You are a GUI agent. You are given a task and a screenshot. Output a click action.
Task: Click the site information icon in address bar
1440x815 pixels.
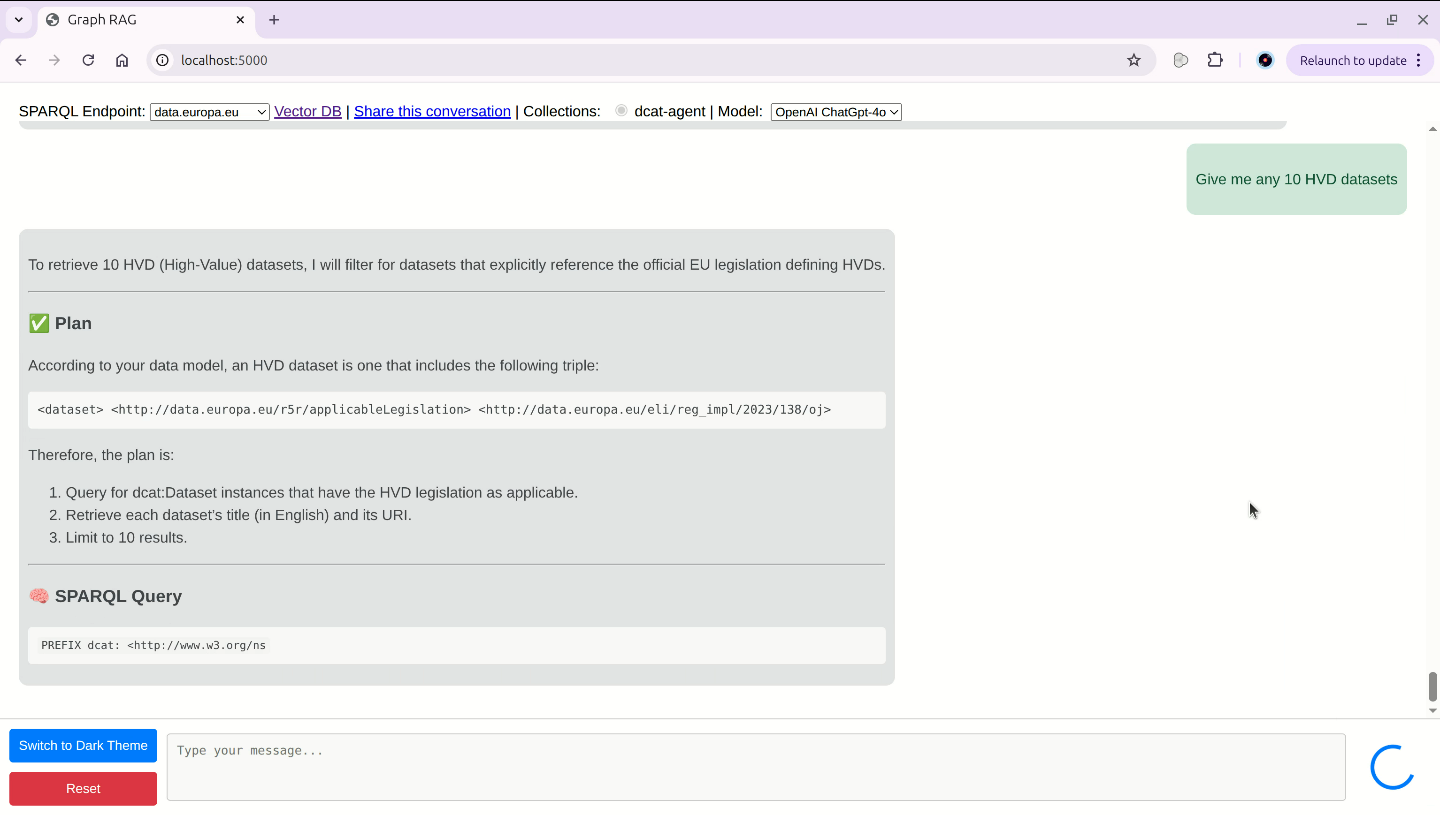click(163, 60)
